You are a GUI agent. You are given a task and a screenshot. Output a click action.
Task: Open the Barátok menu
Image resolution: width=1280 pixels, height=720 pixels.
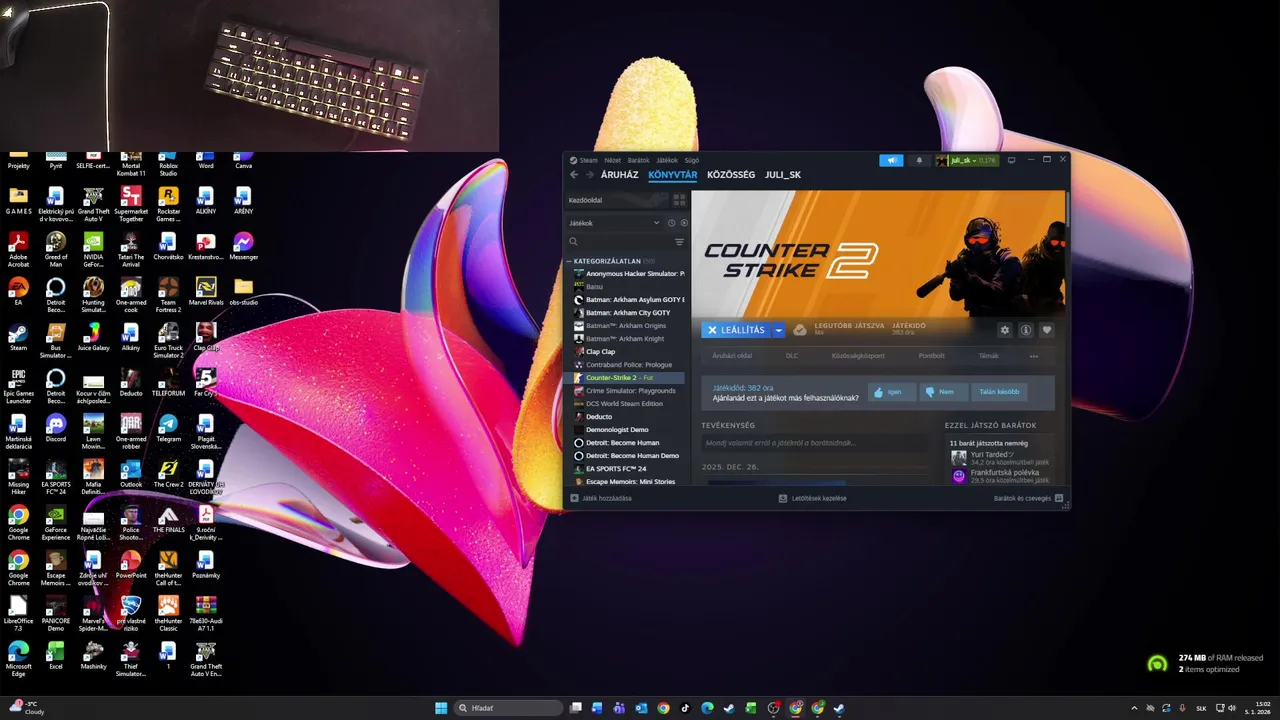click(x=638, y=160)
